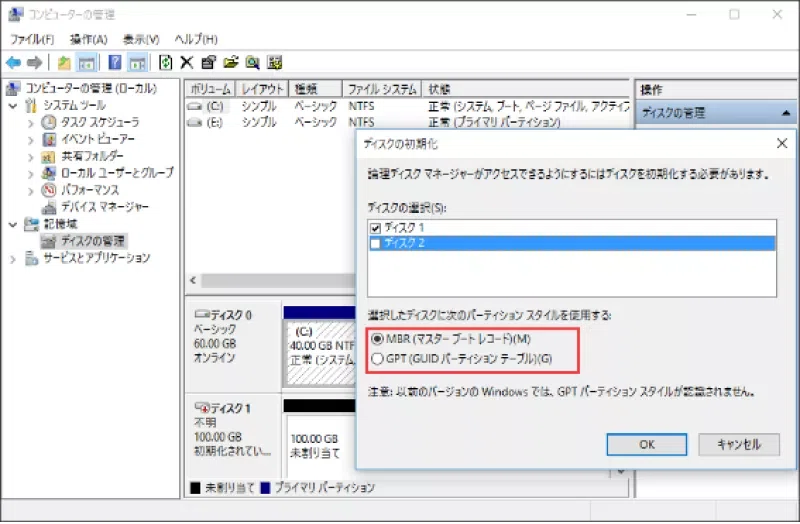Click the ローカル ユーザーとグループ icon

tap(48, 173)
